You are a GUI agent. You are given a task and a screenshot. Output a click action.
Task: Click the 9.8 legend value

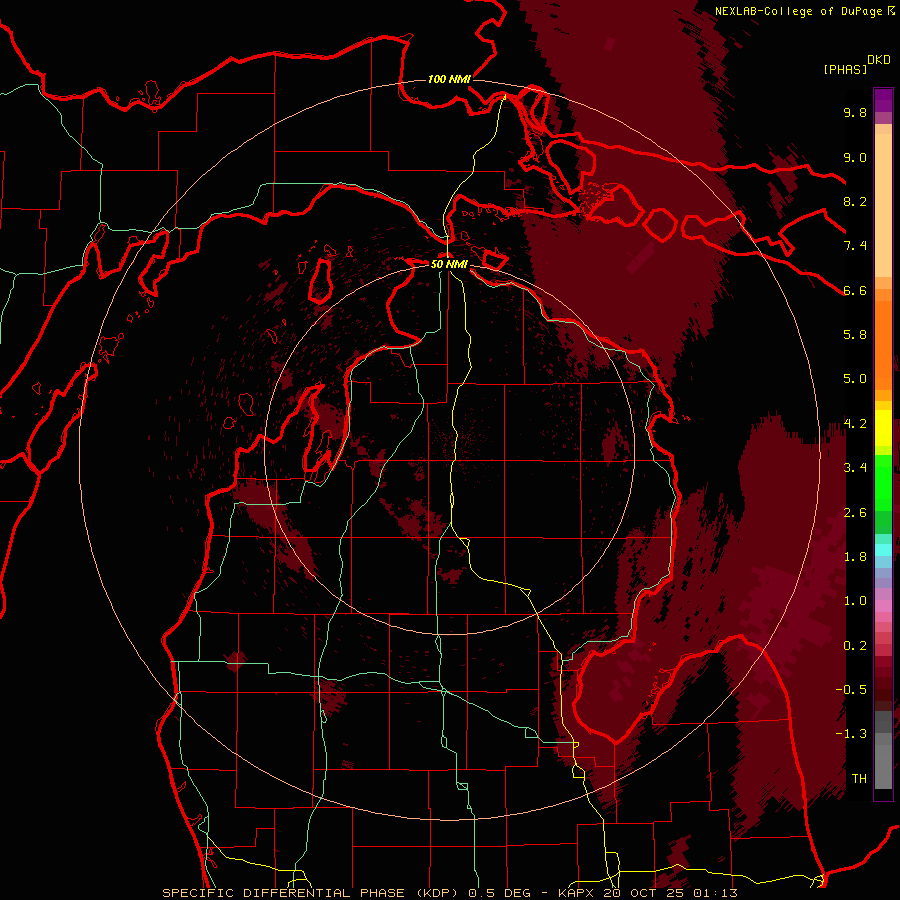[x=855, y=112]
